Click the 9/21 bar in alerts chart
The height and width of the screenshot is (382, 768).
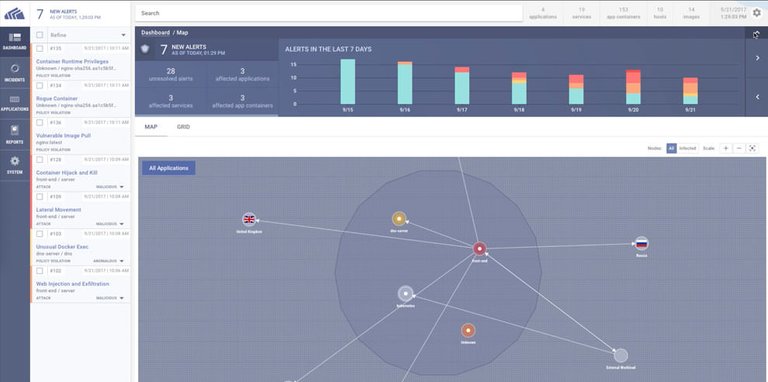(x=691, y=91)
